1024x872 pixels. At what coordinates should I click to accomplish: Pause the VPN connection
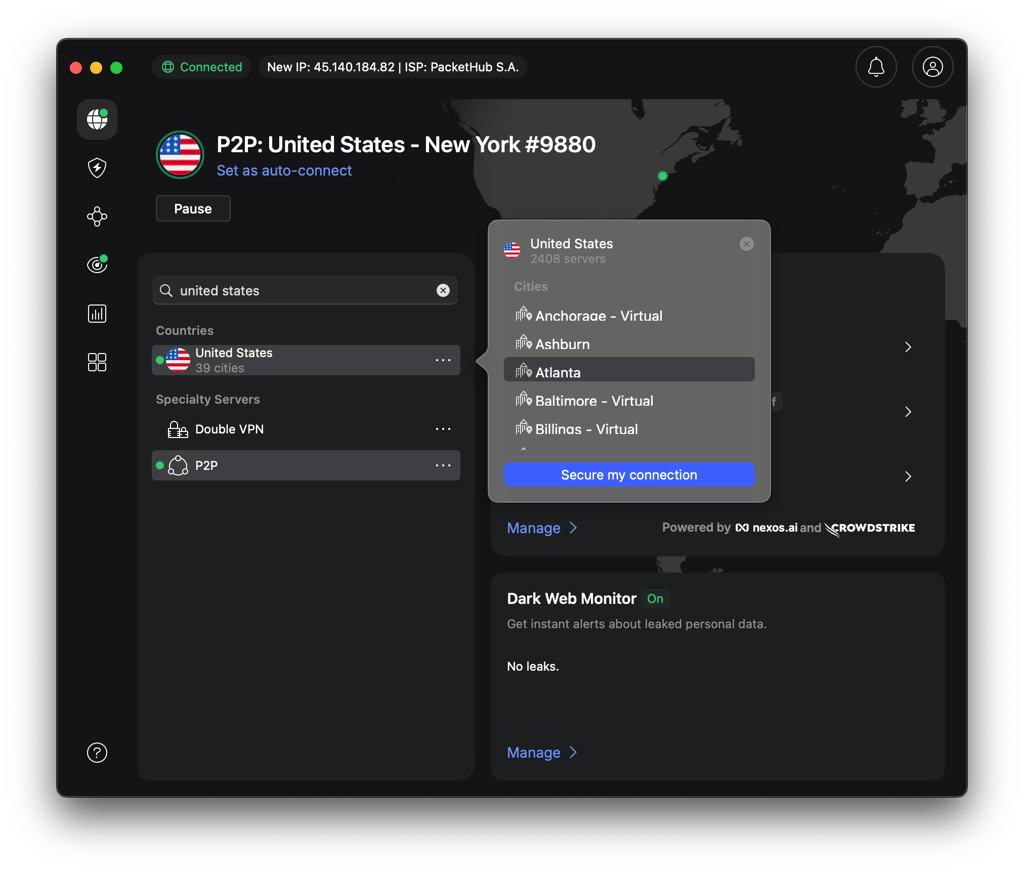pyautogui.click(x=193, y=208)
